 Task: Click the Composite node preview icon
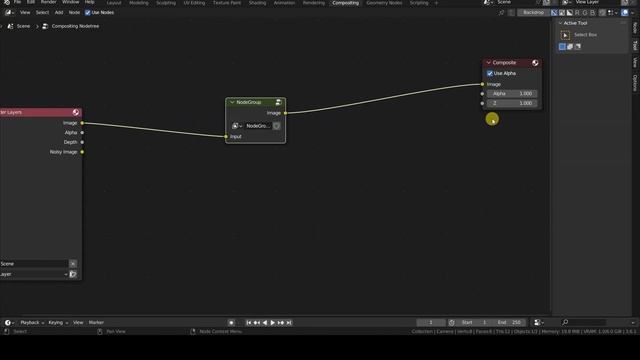point(535,63)
